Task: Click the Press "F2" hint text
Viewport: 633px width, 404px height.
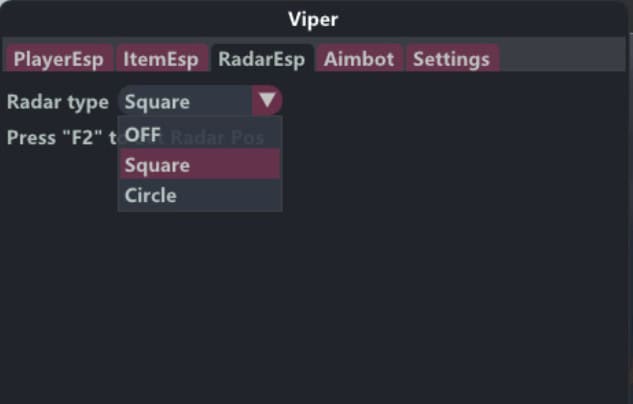Action: [x=57, y=138]
